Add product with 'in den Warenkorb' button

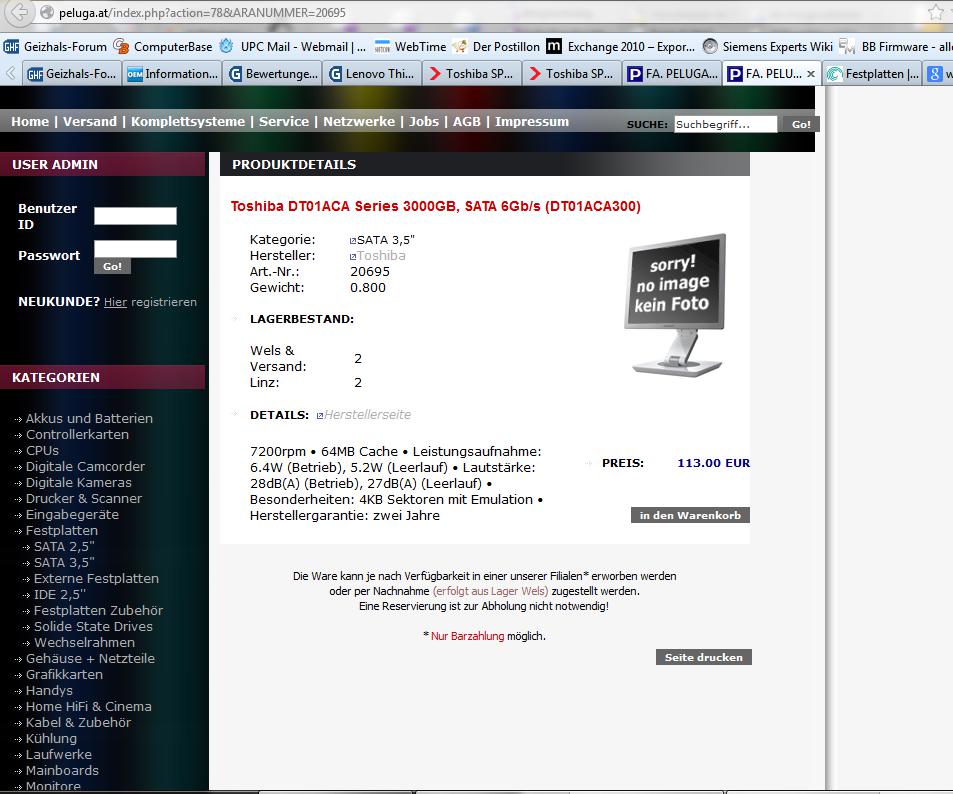[x=690, y=516]
